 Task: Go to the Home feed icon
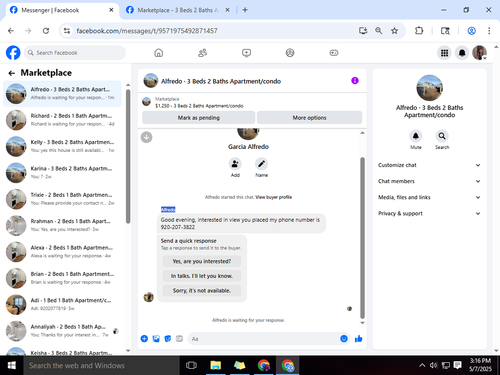pyautogui.click(x=159, y=53)
